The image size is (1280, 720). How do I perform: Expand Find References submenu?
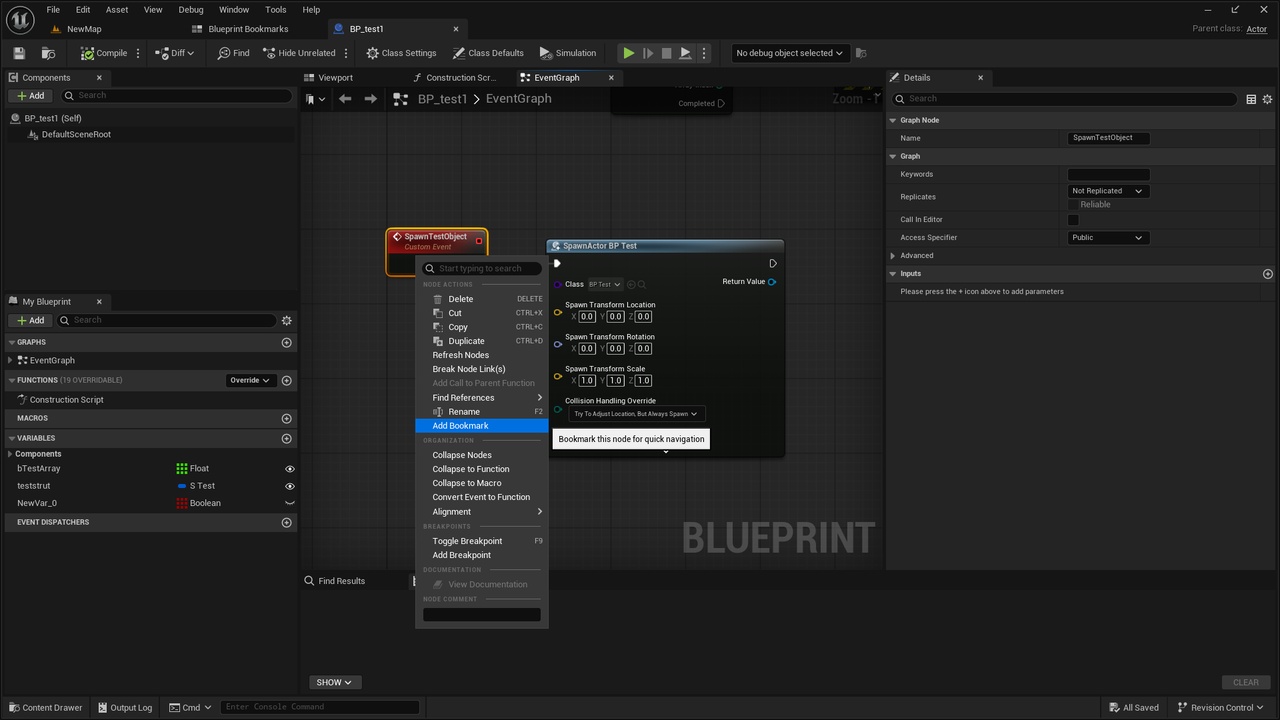coord(482,398)
